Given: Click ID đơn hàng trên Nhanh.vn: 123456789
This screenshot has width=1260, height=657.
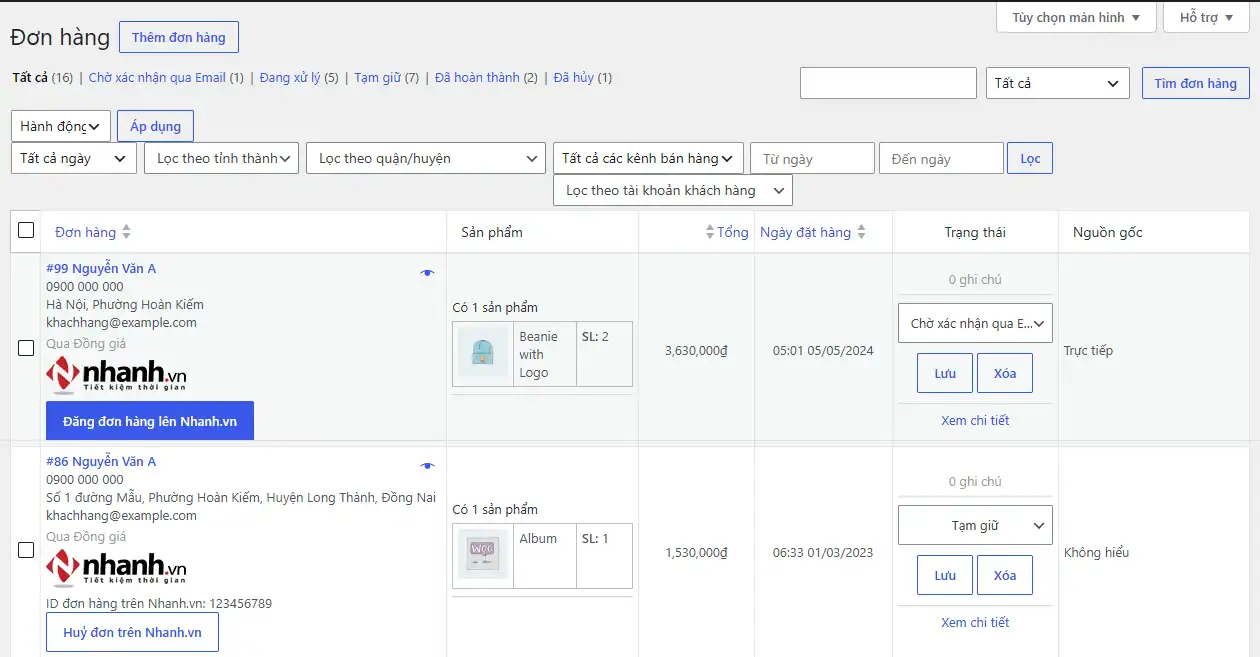Looking at the screenshot, I should pos(159,603).
